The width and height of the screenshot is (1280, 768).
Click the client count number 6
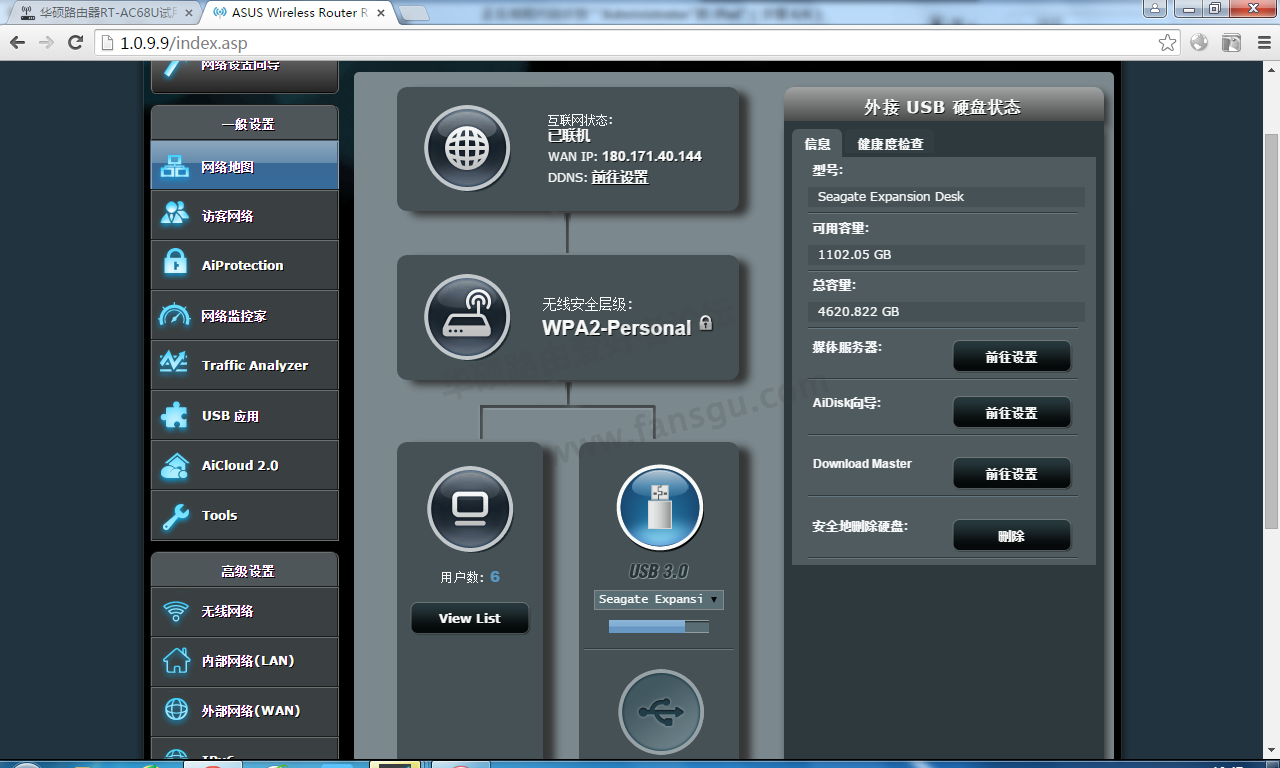[x=495, y=576]
